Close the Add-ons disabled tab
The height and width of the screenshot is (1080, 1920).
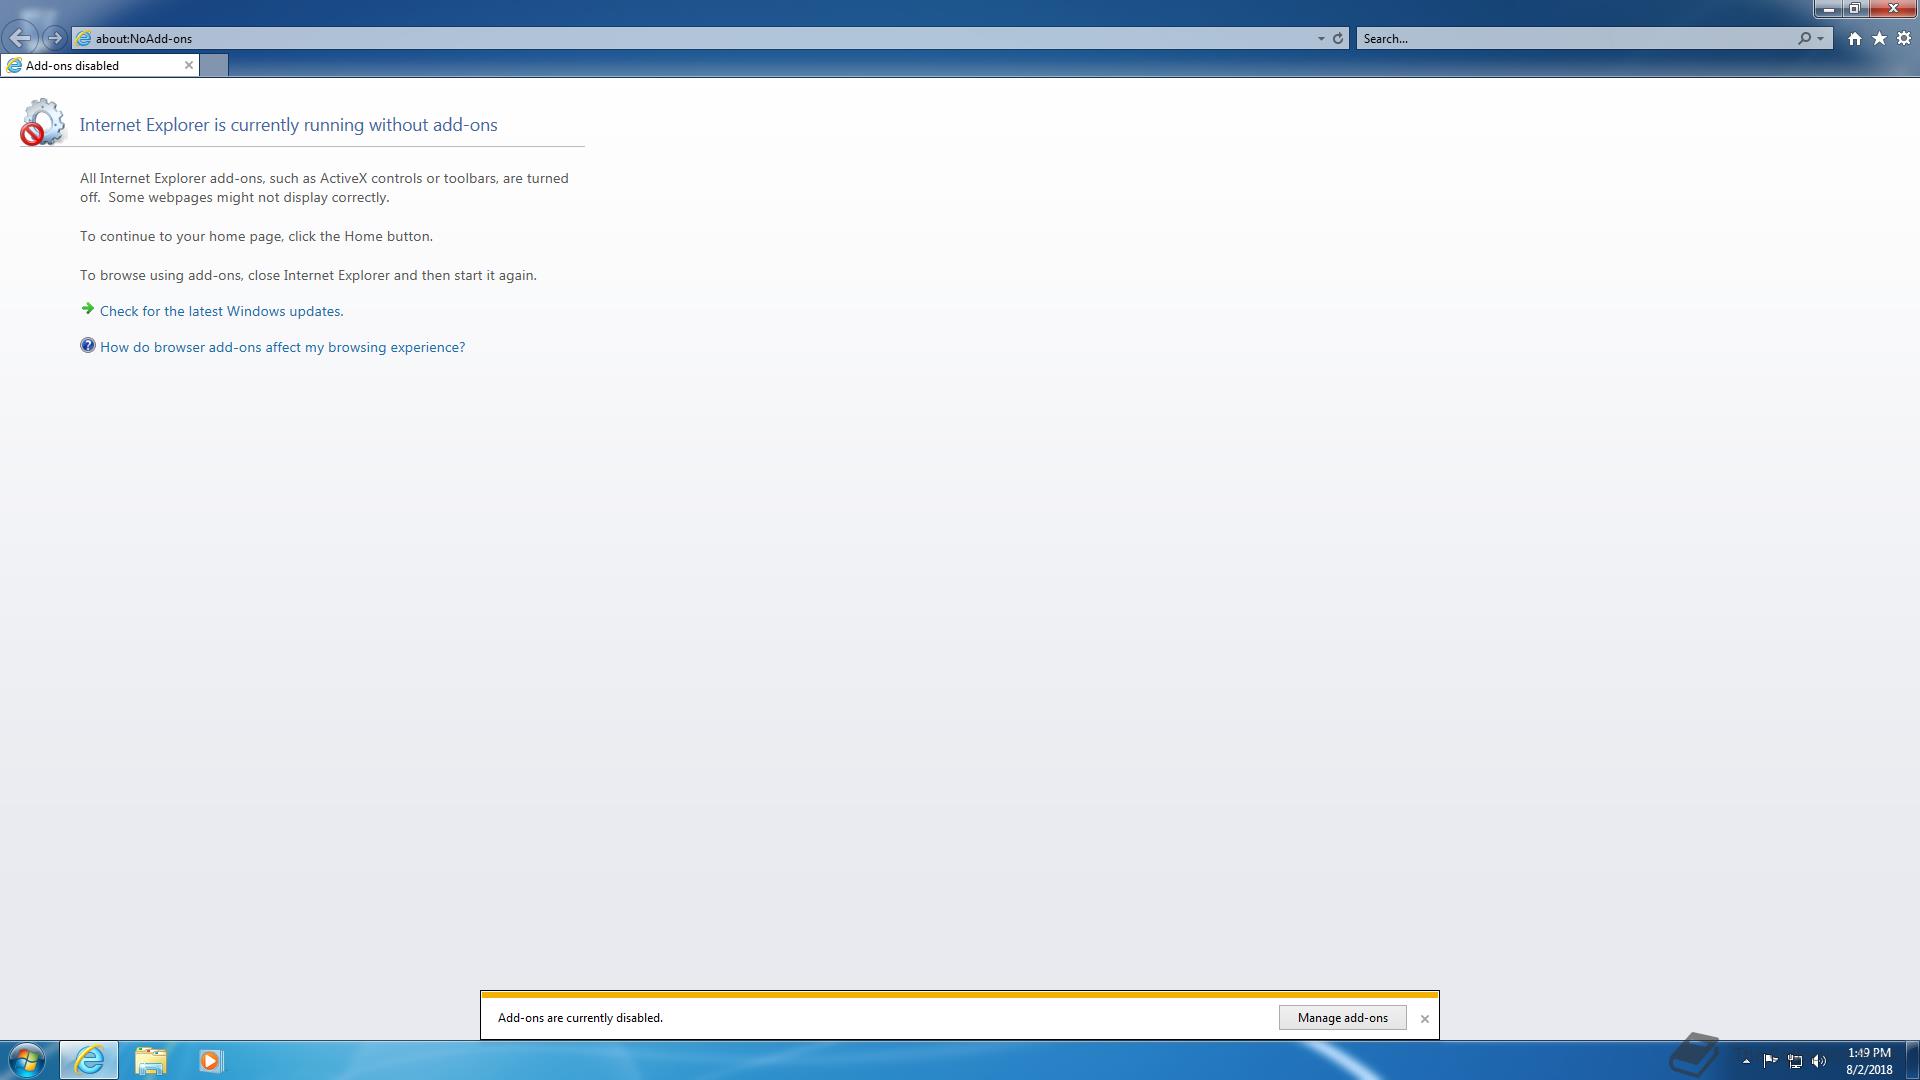point(188,65)
